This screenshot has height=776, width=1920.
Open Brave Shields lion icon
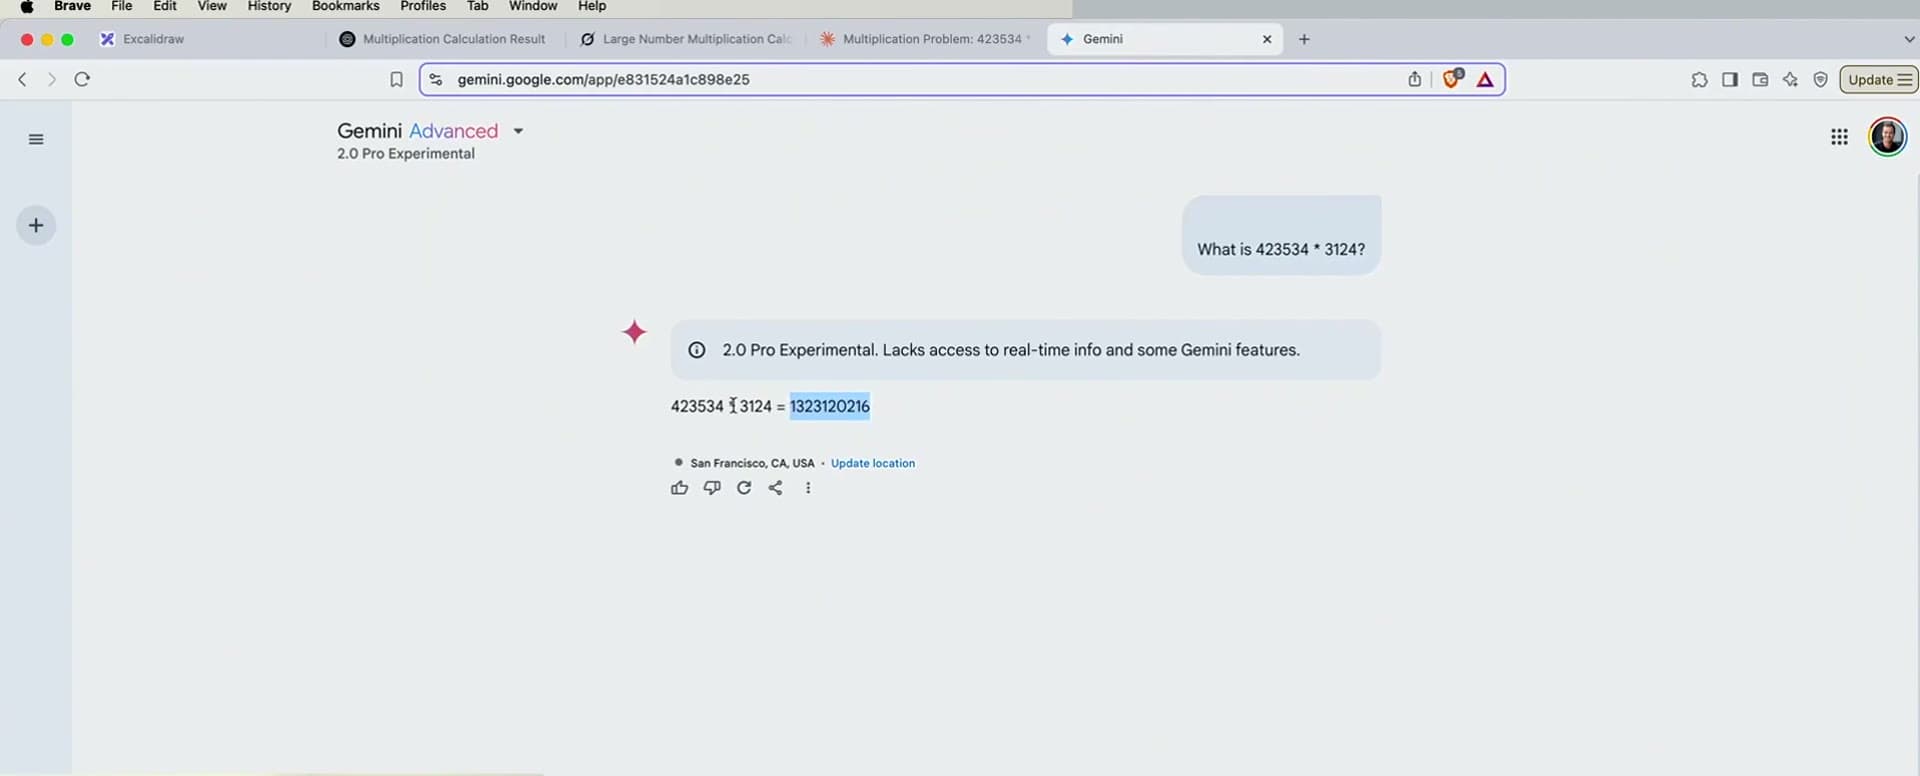tap(1452, 78)
